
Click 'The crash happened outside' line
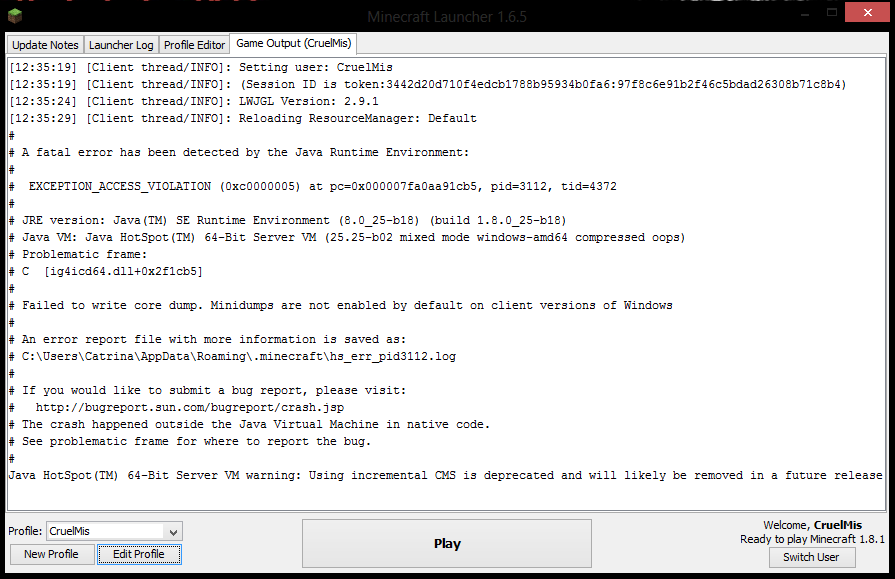(x=249, y=425)
